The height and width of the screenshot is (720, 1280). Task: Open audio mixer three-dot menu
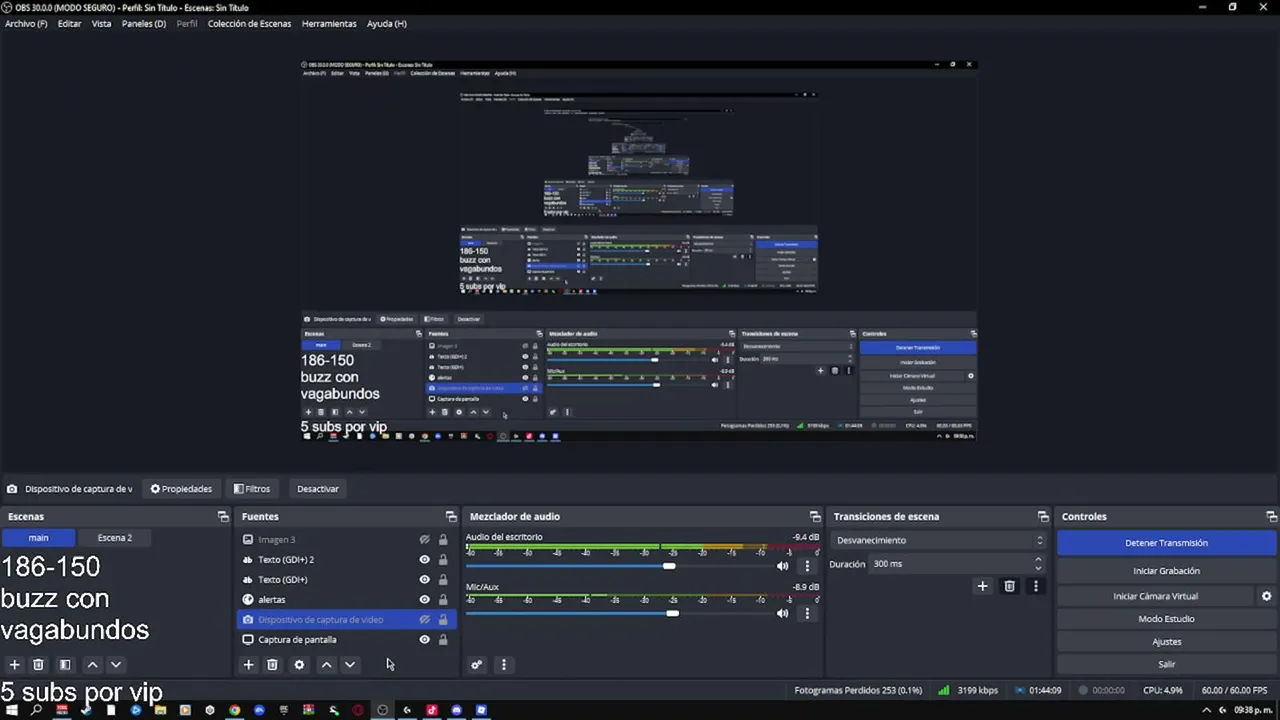pos(503,664)
